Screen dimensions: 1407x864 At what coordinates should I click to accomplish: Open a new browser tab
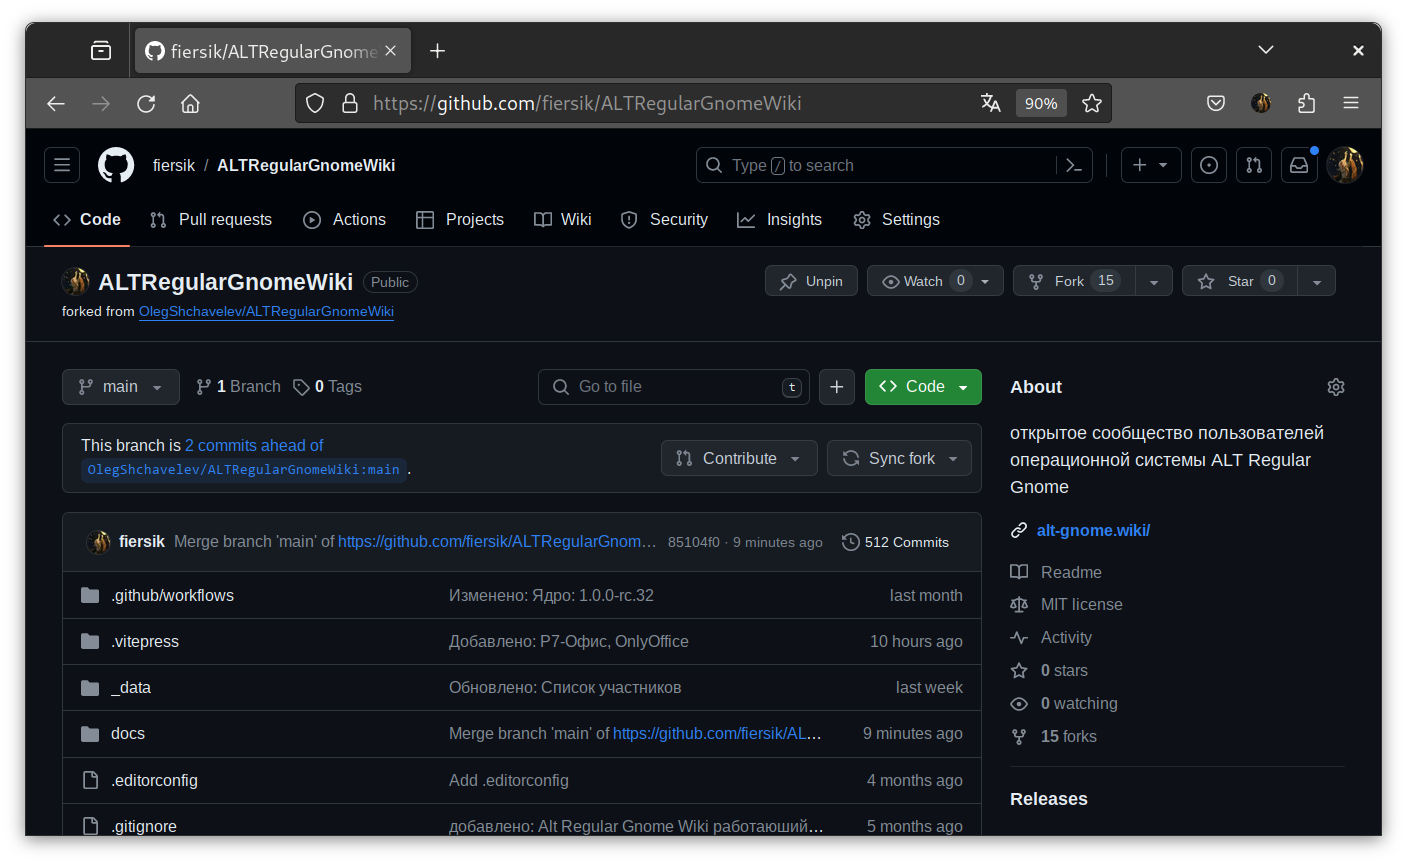437,51
